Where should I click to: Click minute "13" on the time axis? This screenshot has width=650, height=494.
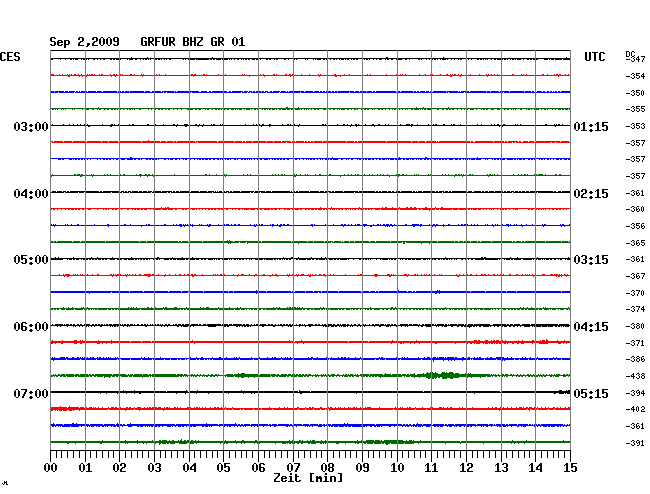(501, 468)
